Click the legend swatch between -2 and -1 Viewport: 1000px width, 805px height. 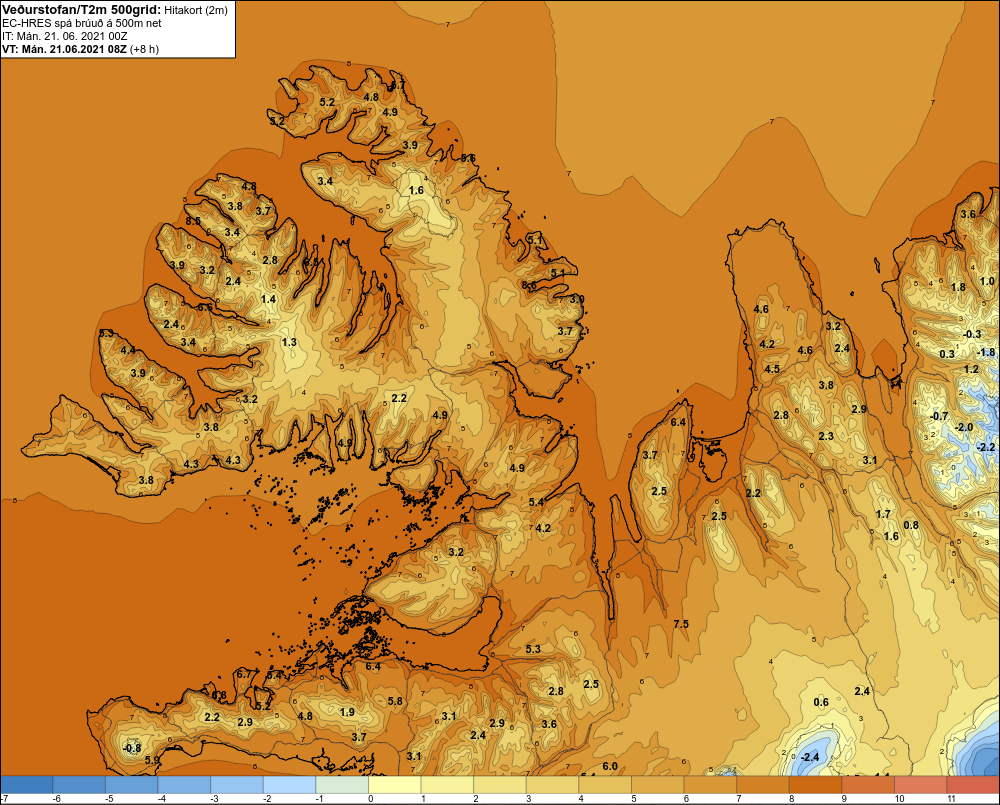pos(290,785)
